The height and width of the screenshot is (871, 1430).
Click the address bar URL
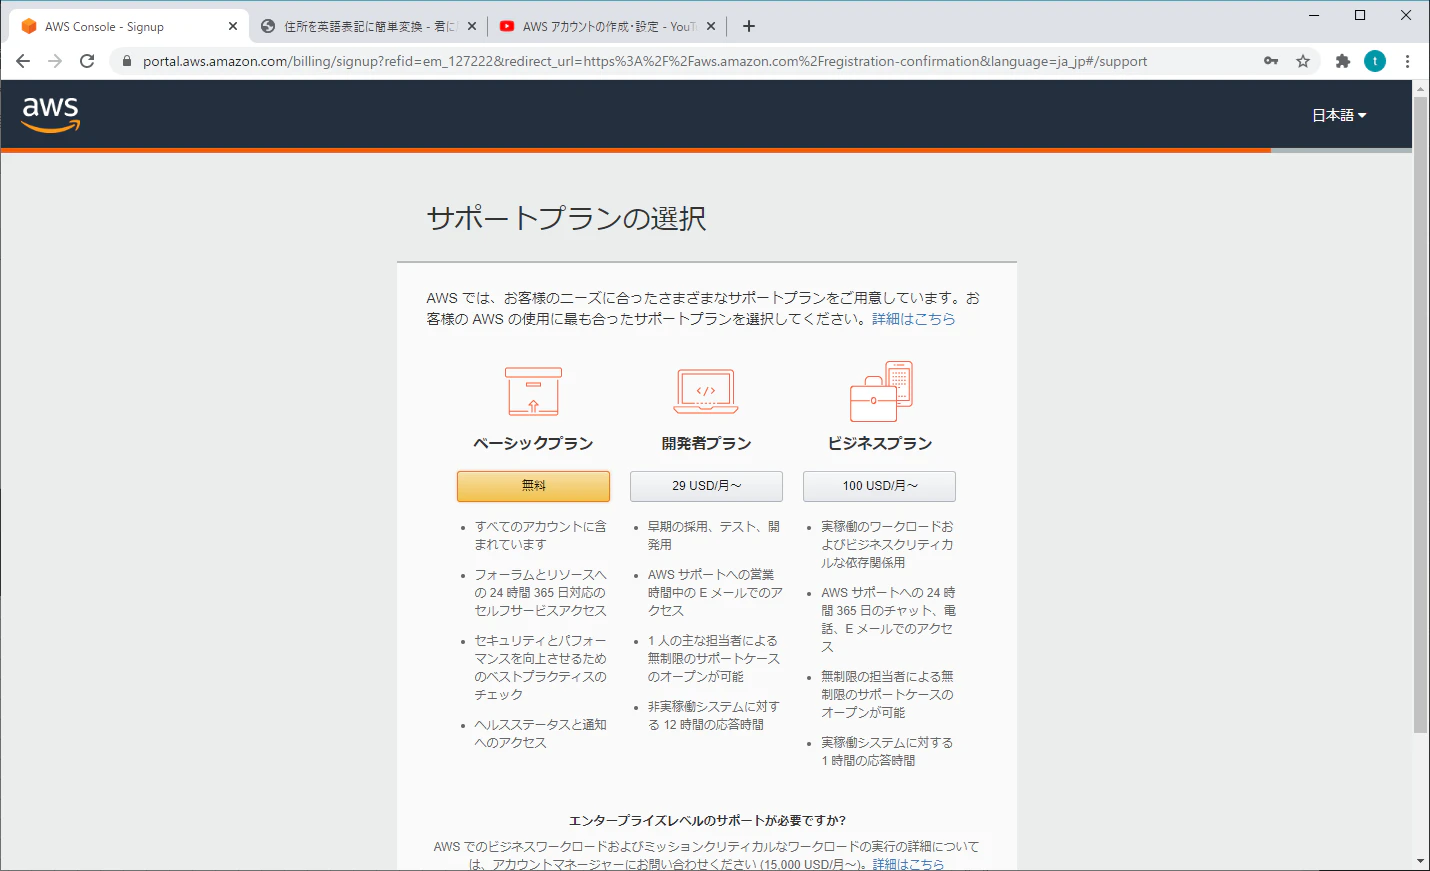coord(645,61)
